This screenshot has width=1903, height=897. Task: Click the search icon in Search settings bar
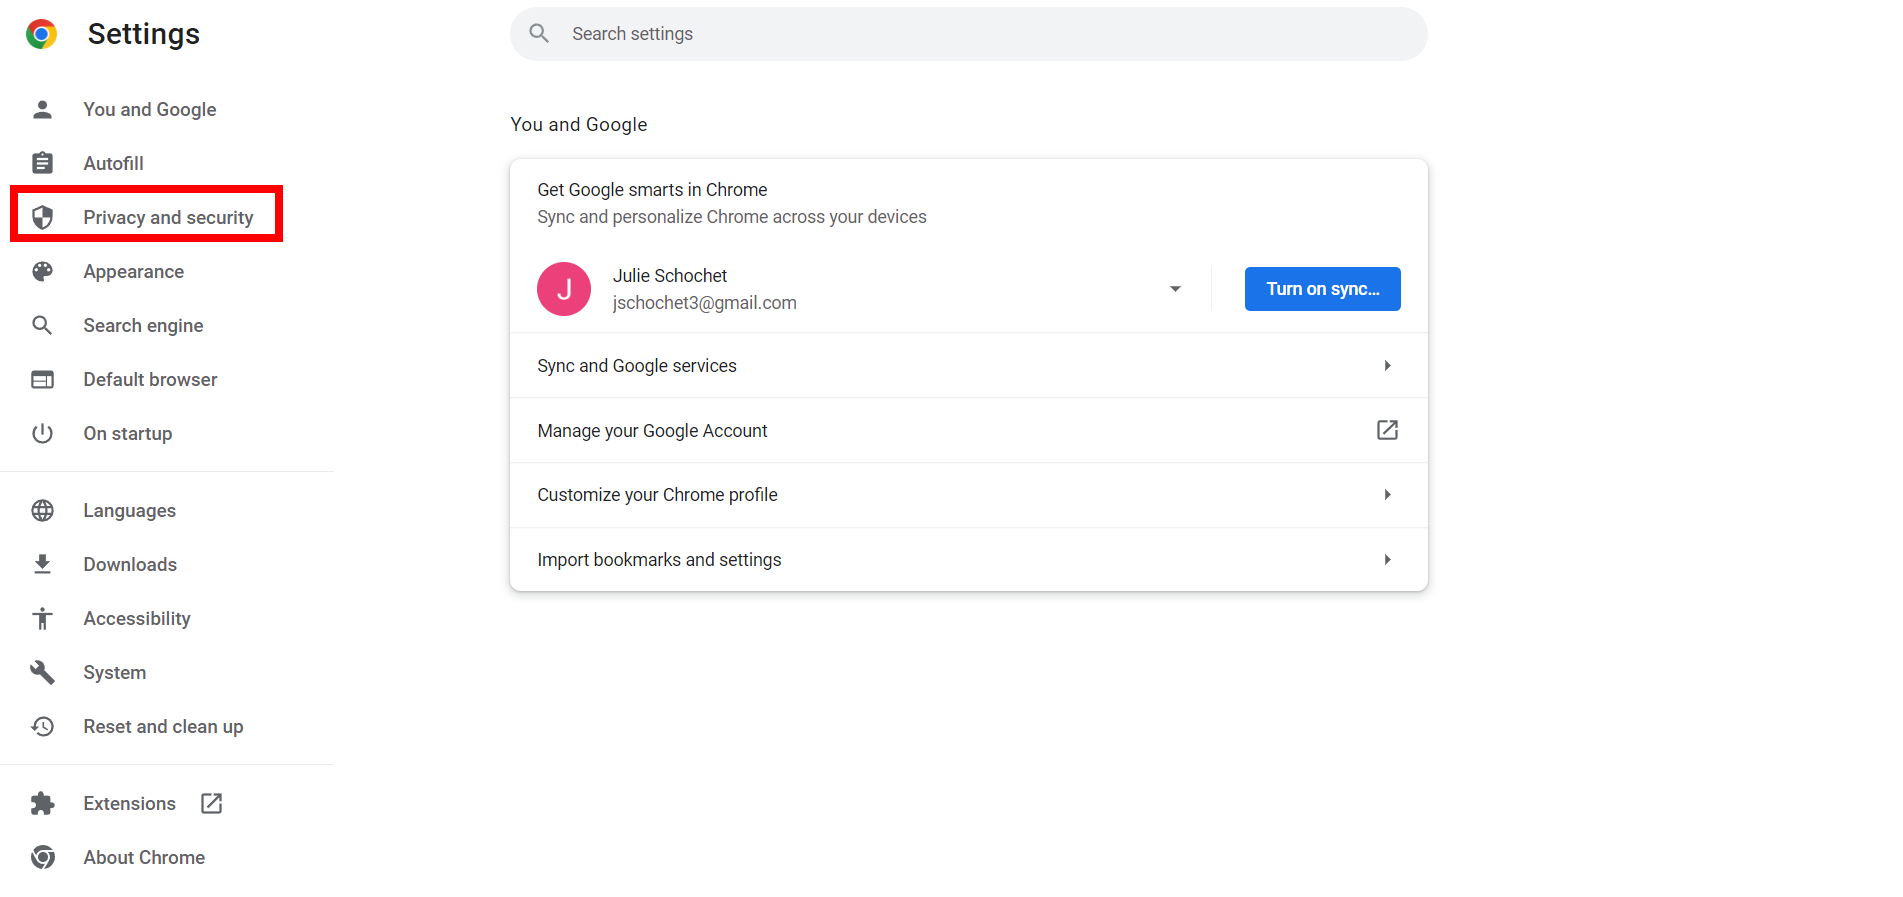pyautogui.click(x=539, y=33)
